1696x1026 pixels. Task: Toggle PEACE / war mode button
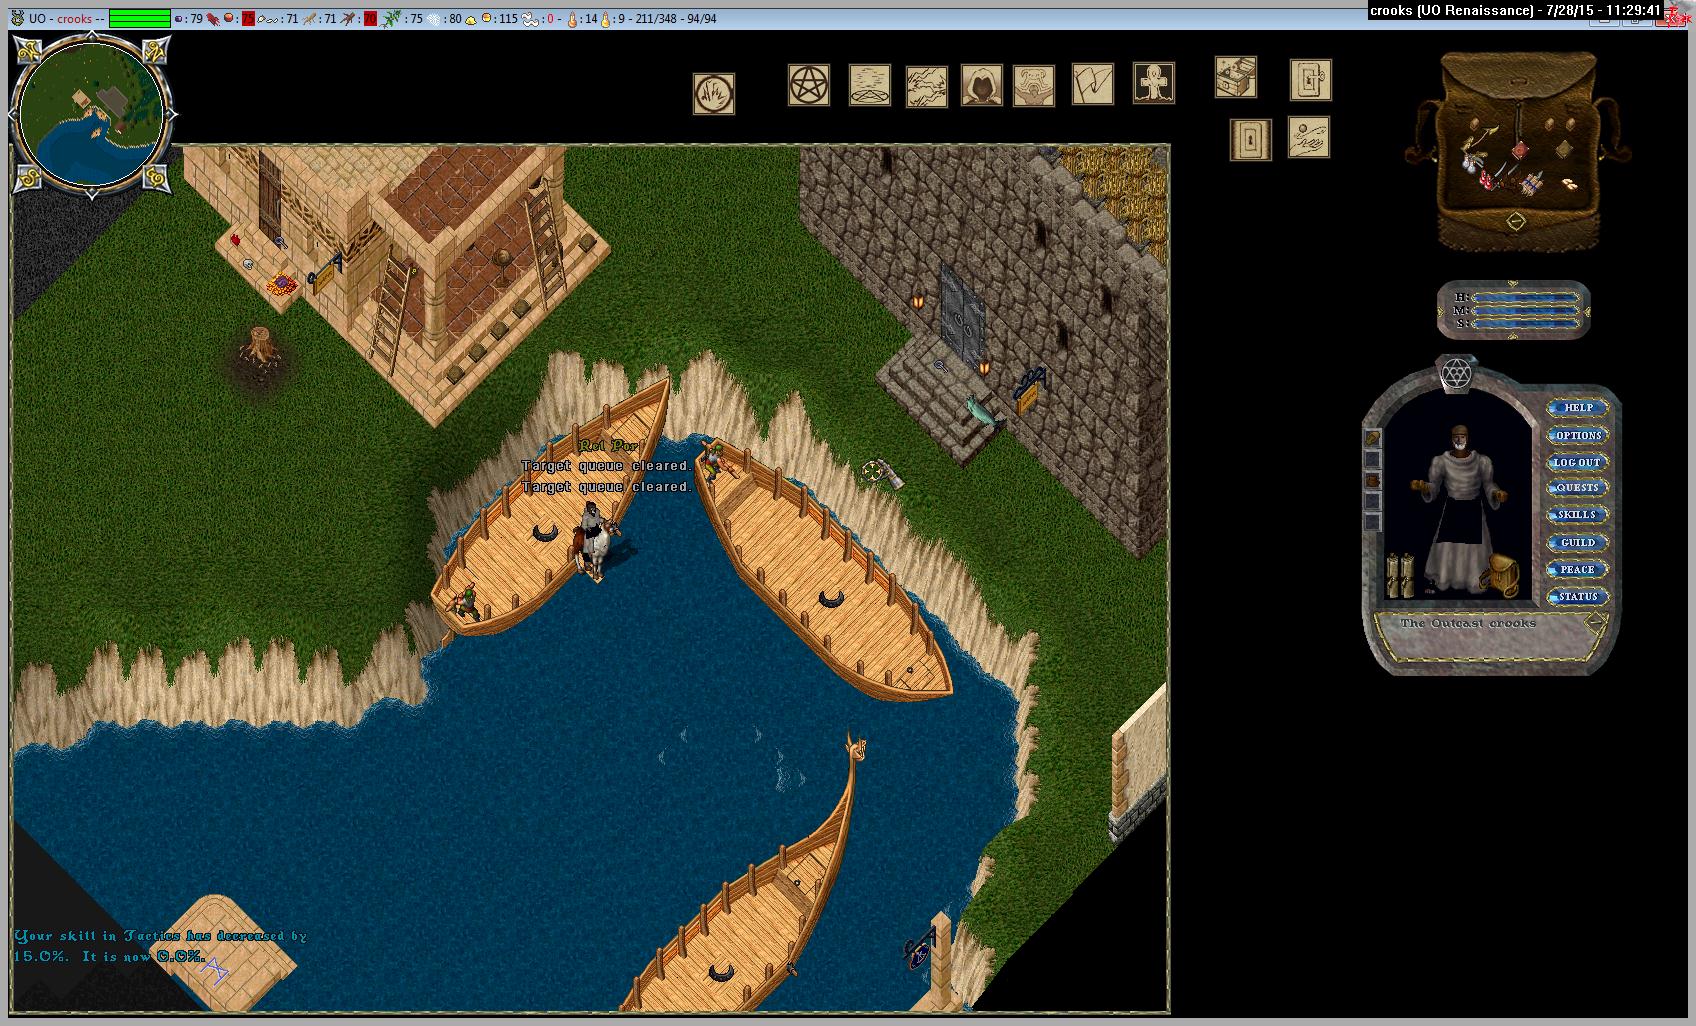pos(1578,569)
